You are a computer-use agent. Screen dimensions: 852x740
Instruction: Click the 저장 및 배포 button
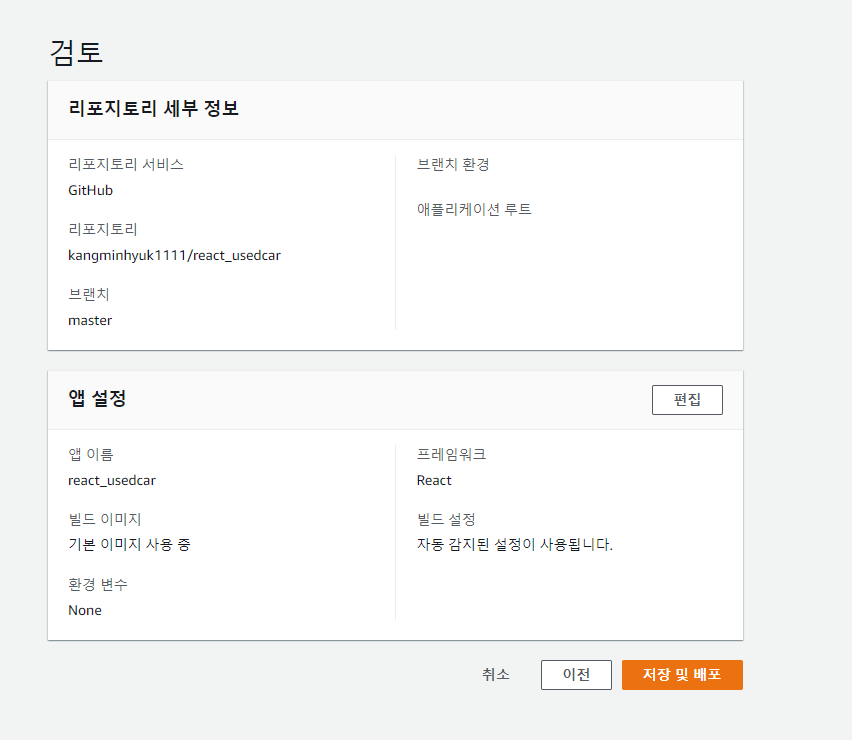[x=682, y=675]
